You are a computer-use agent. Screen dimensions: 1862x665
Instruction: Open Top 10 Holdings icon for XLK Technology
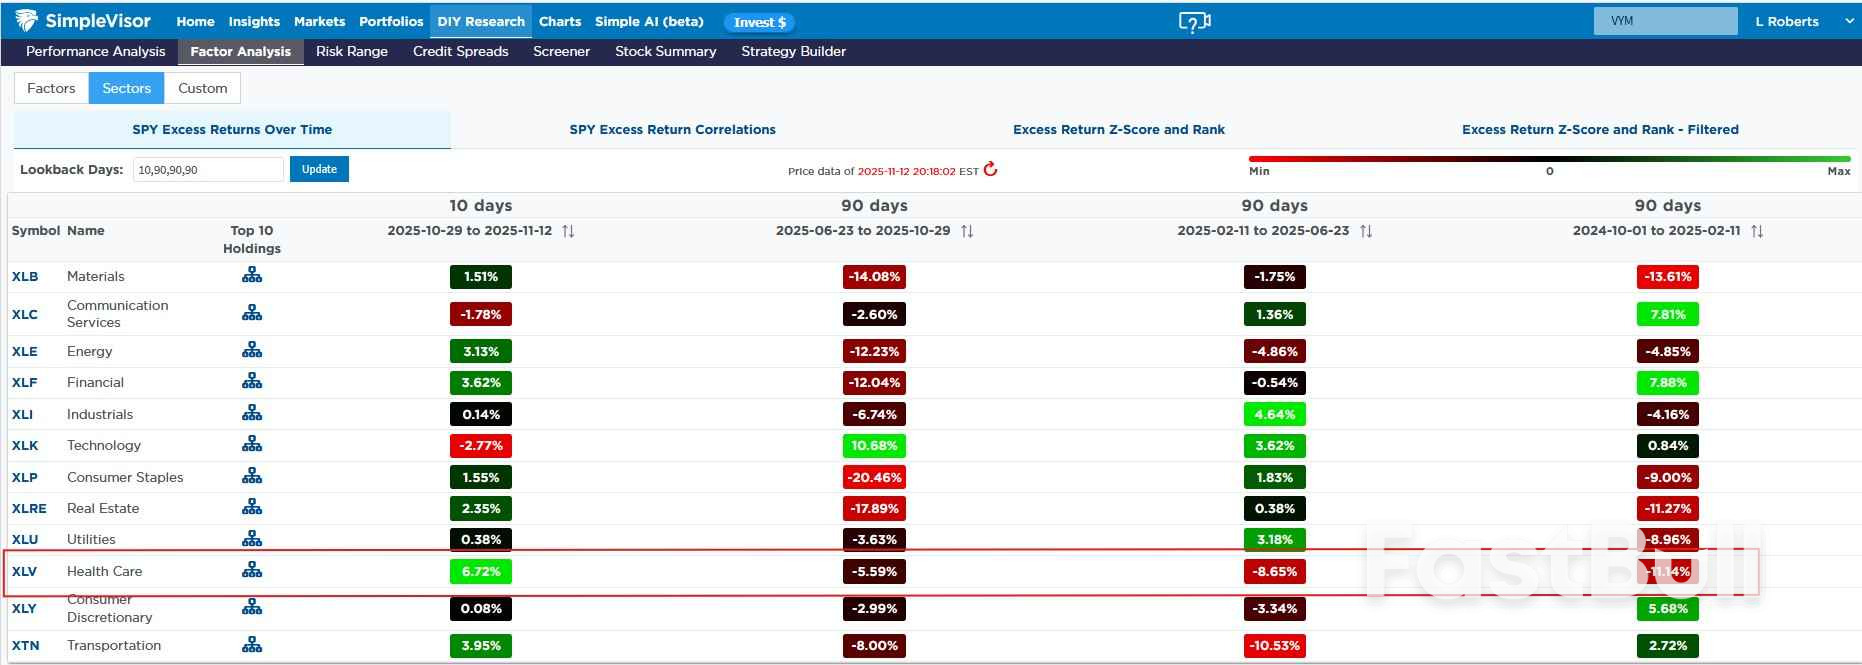(x=252, y=444)
